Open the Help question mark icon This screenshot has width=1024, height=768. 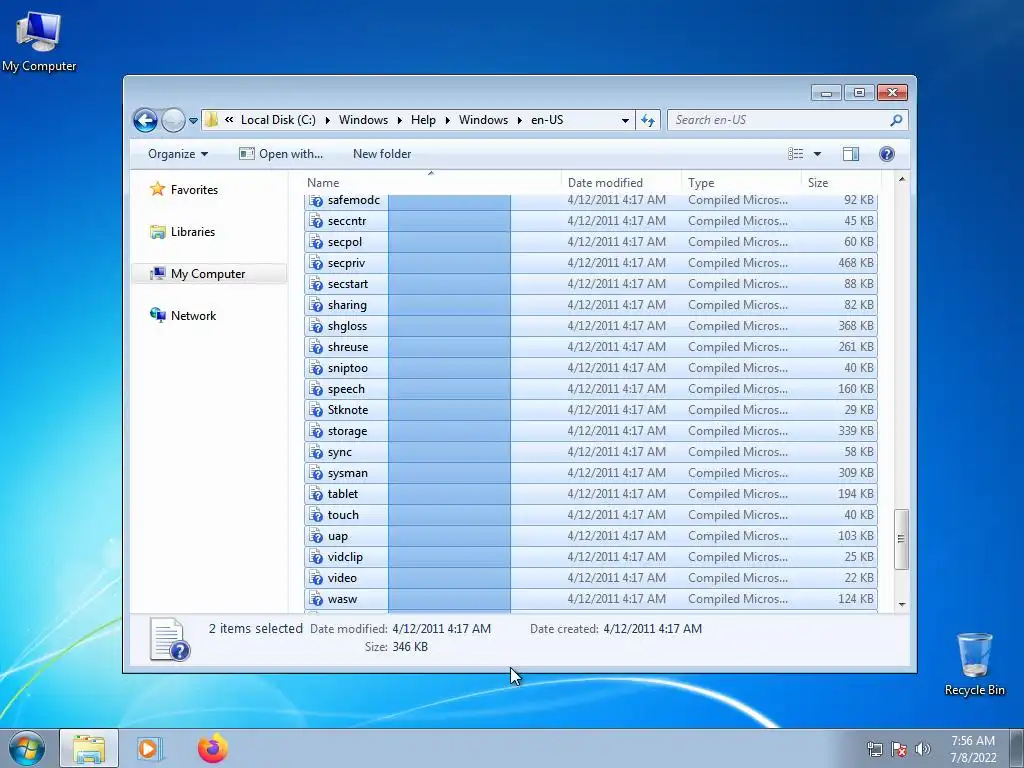tap(886, 154)
